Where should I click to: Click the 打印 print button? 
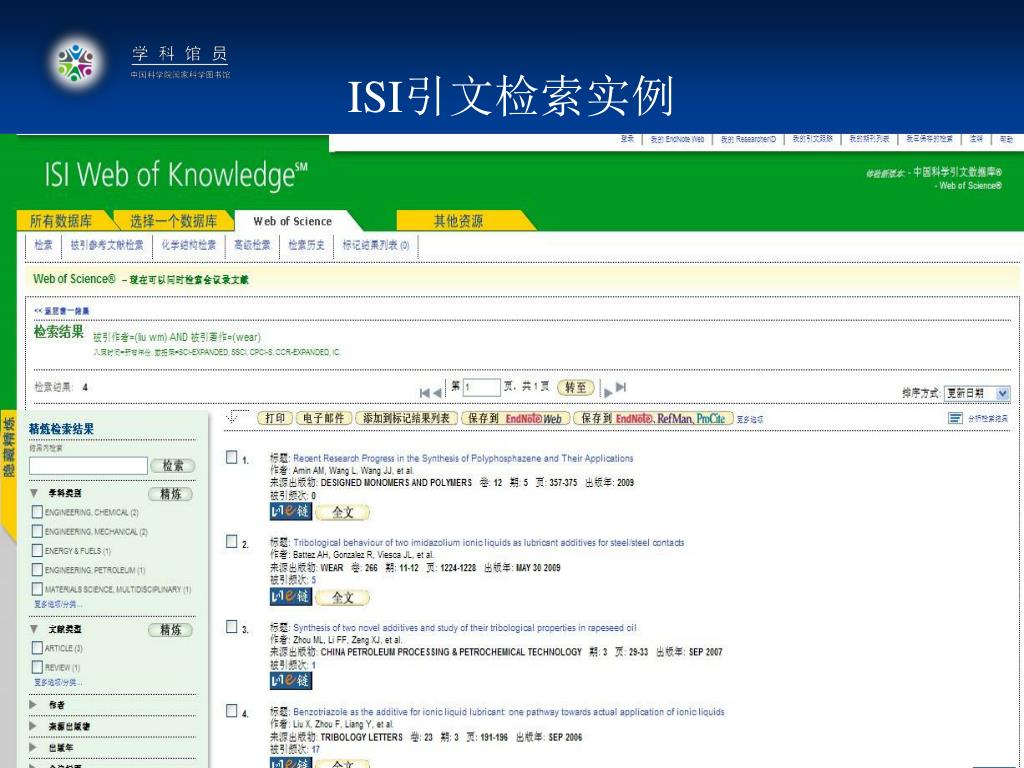click(275, 418)
